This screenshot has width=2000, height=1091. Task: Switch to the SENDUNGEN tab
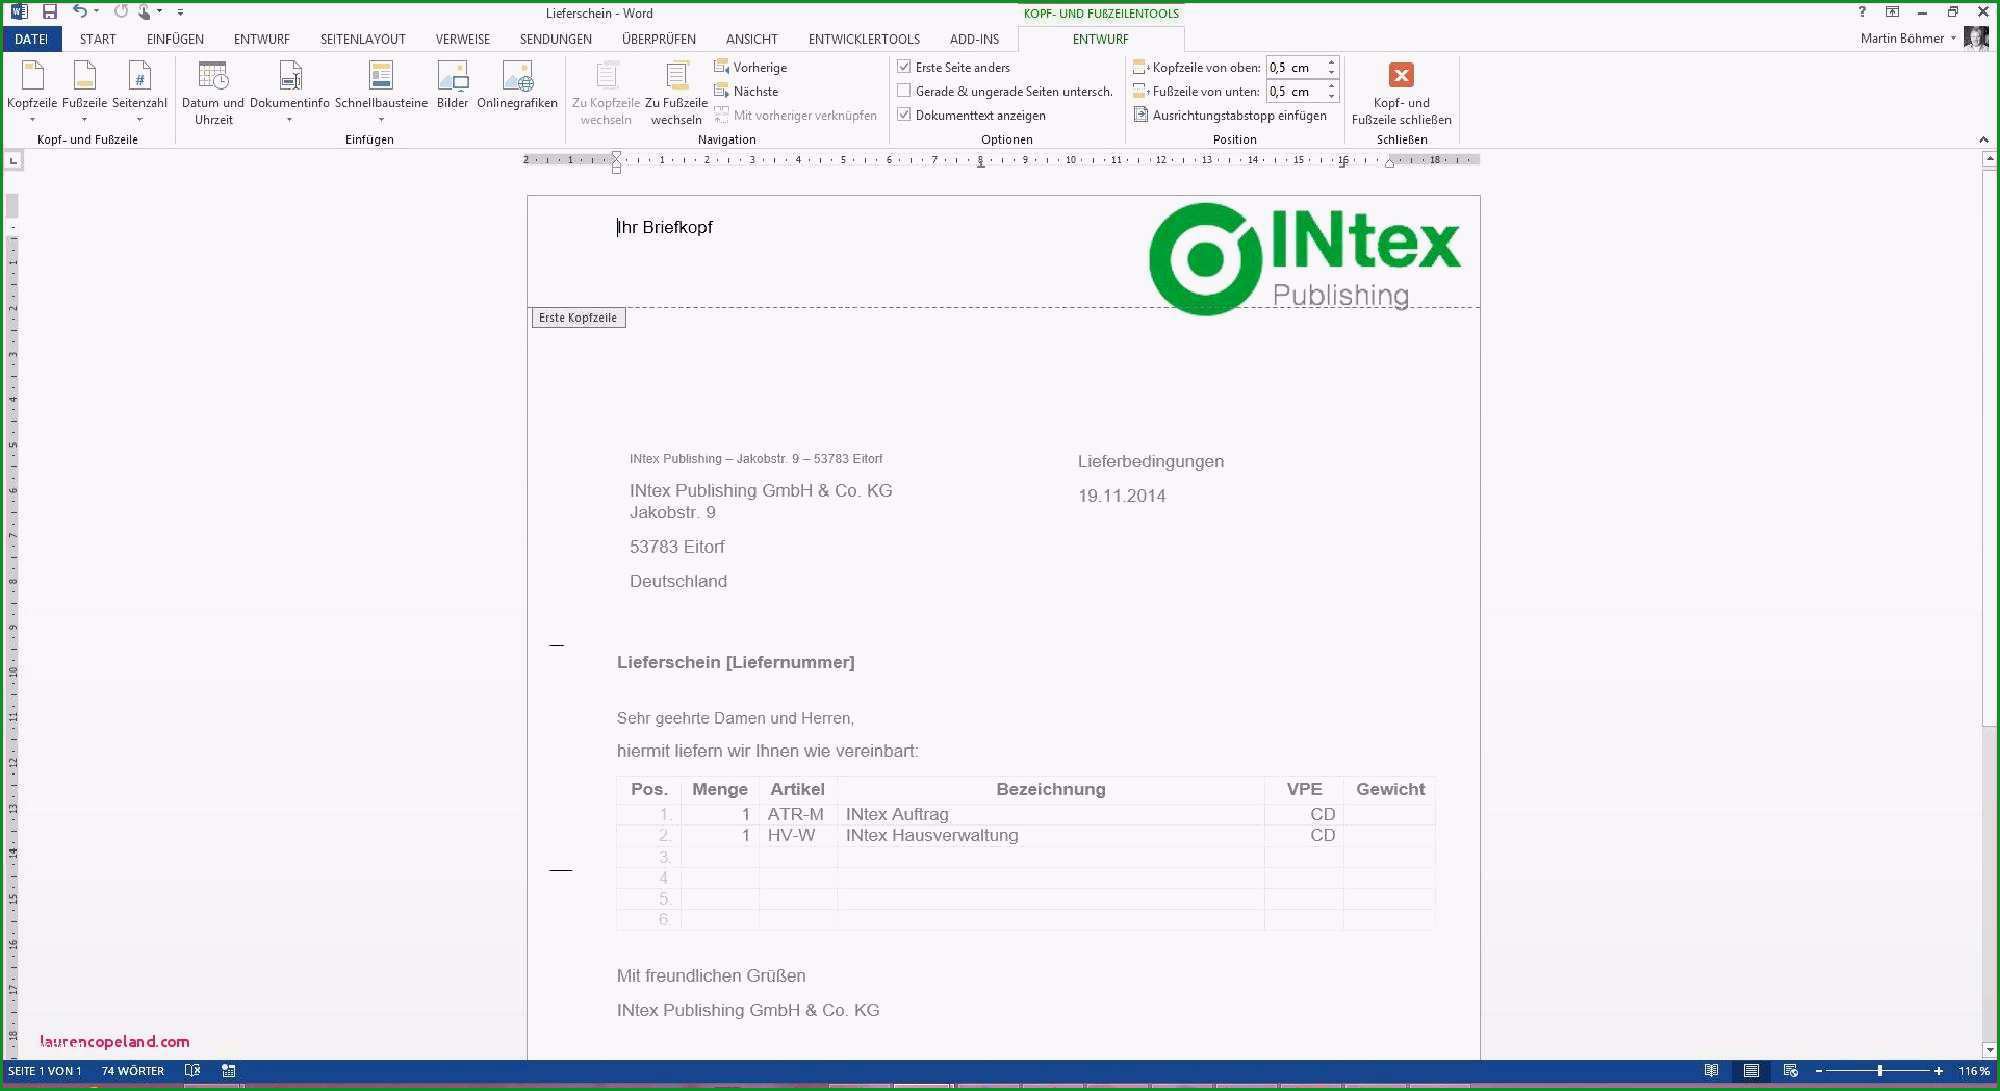point(556,39)
